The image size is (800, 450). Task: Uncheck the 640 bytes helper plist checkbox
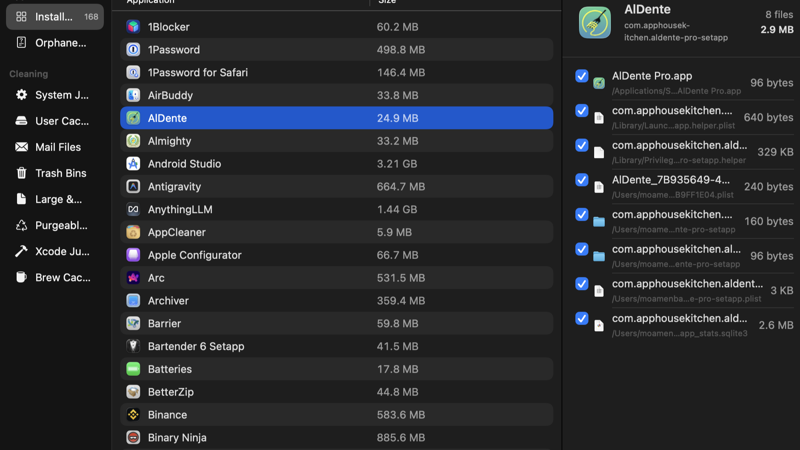click(x=582, y=111)
